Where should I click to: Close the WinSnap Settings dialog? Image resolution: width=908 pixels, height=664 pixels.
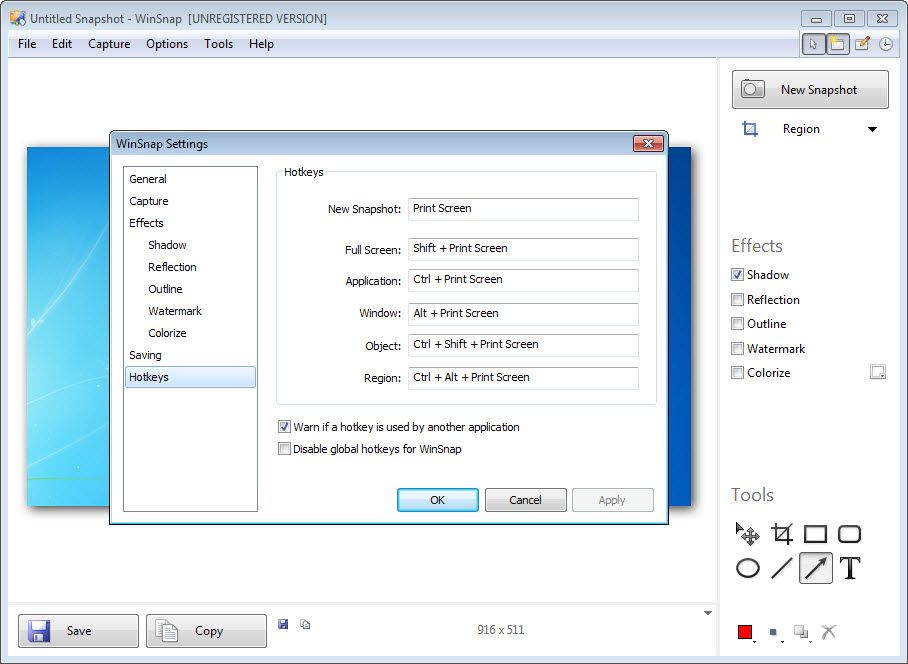[648, 144]
